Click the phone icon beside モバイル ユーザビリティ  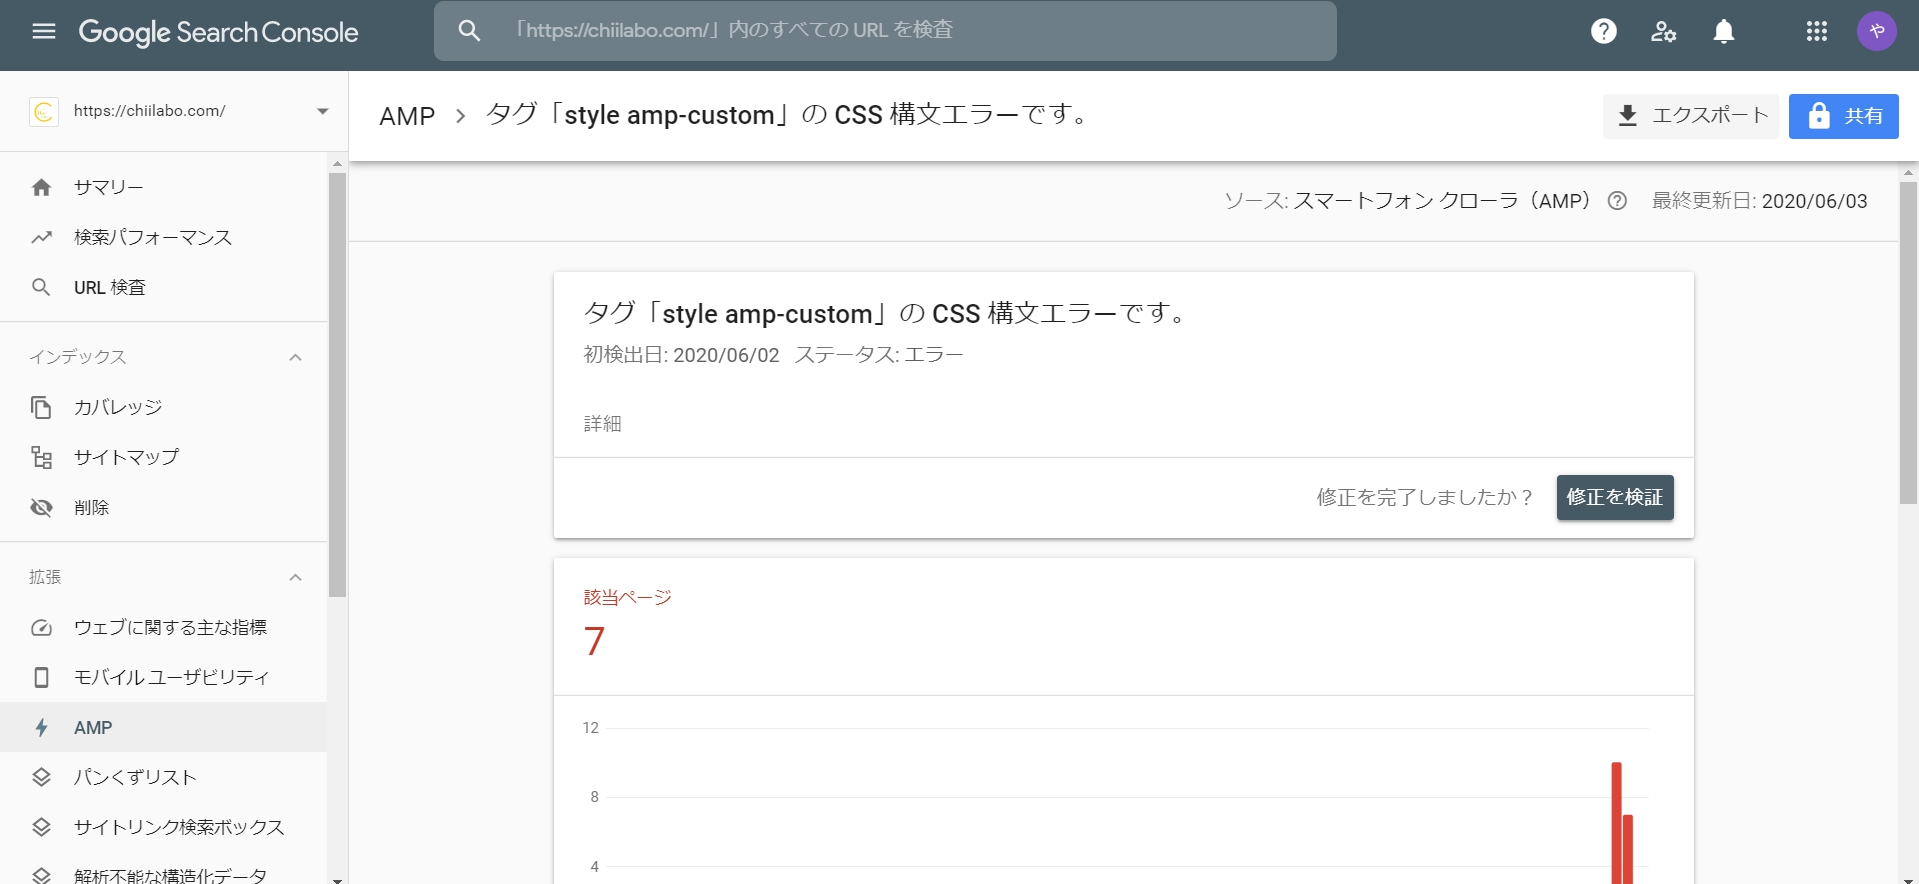(x=41, y=677)
